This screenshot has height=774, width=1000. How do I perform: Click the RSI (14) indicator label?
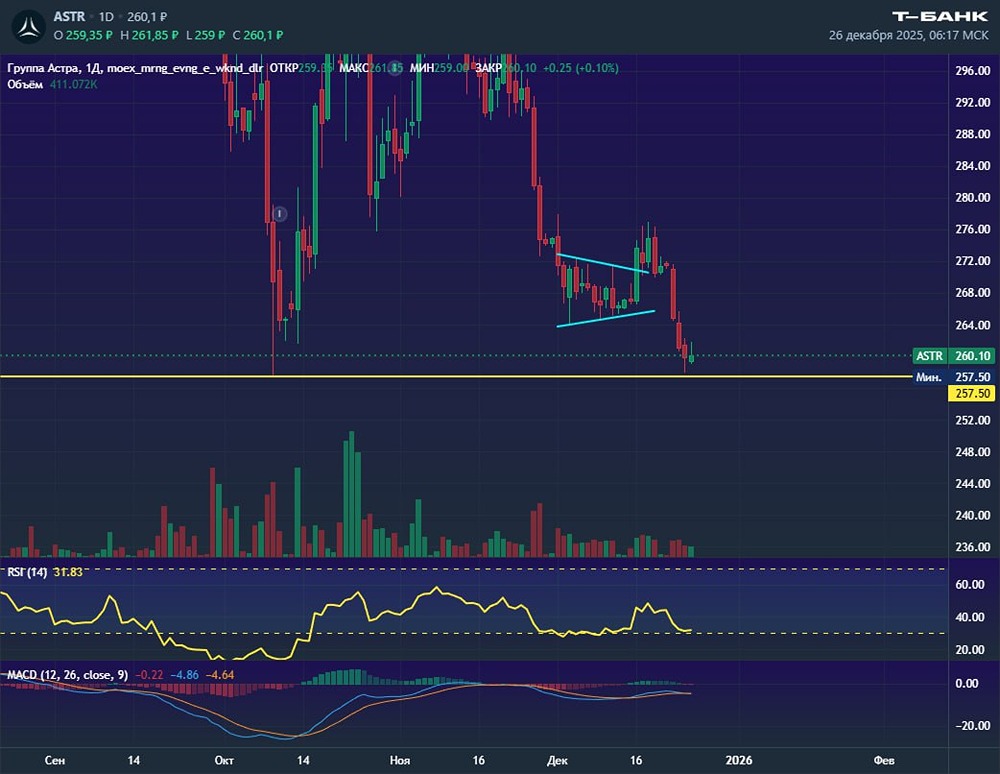[x=27, y=572]
